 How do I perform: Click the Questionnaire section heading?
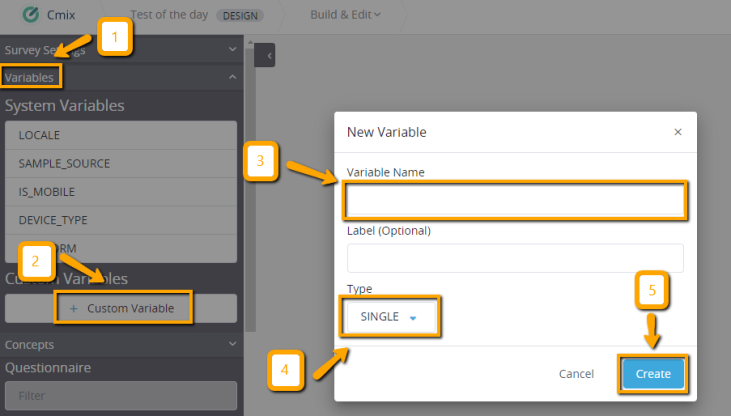pyautogui.click(x=48, y=367)
